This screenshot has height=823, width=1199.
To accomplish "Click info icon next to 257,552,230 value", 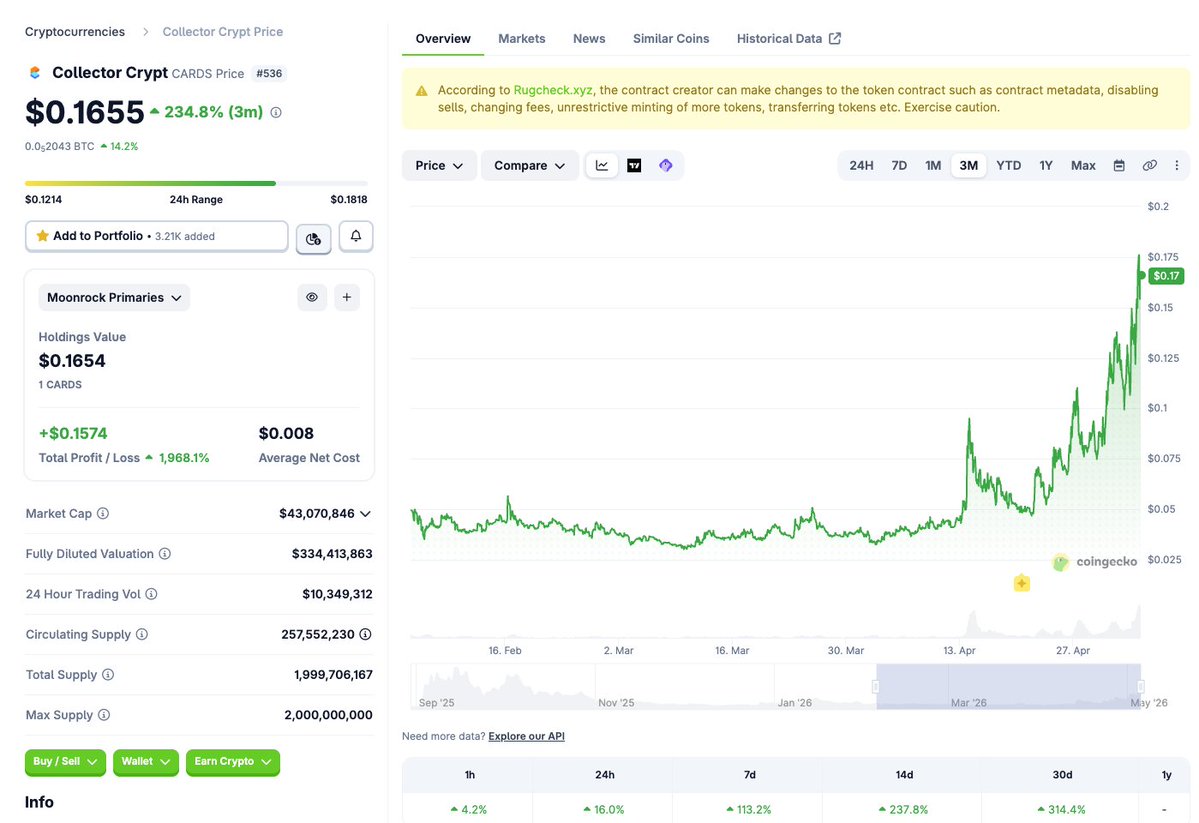I will (366, 634).
